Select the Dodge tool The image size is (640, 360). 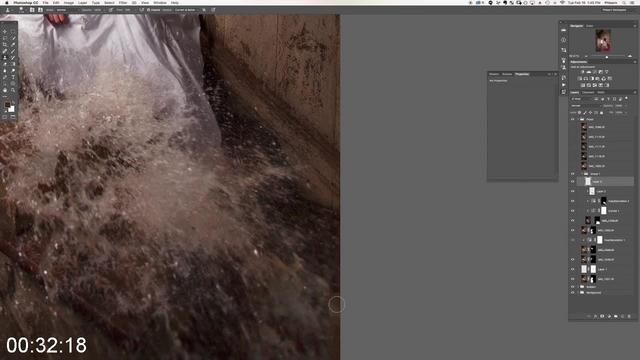[x=13, y=71]
